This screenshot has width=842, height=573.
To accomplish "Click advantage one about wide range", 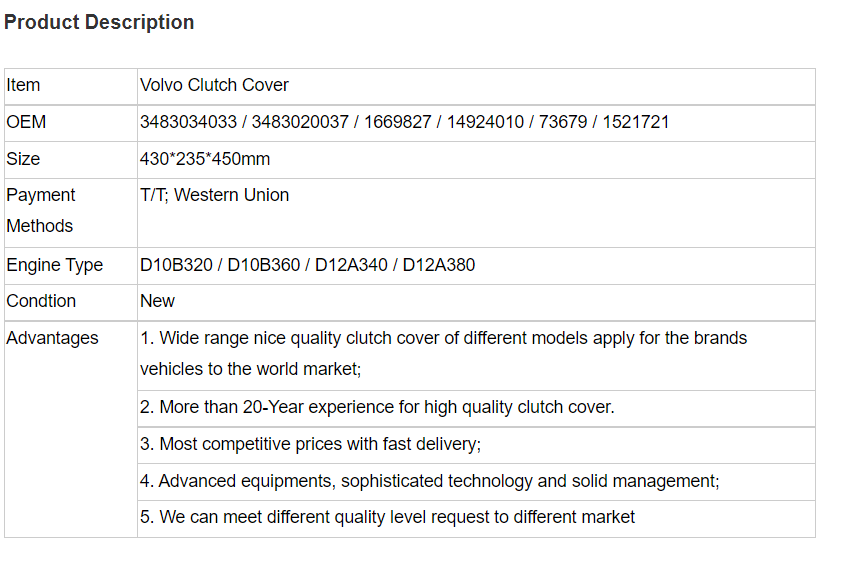I will click(x=444, y=353).
